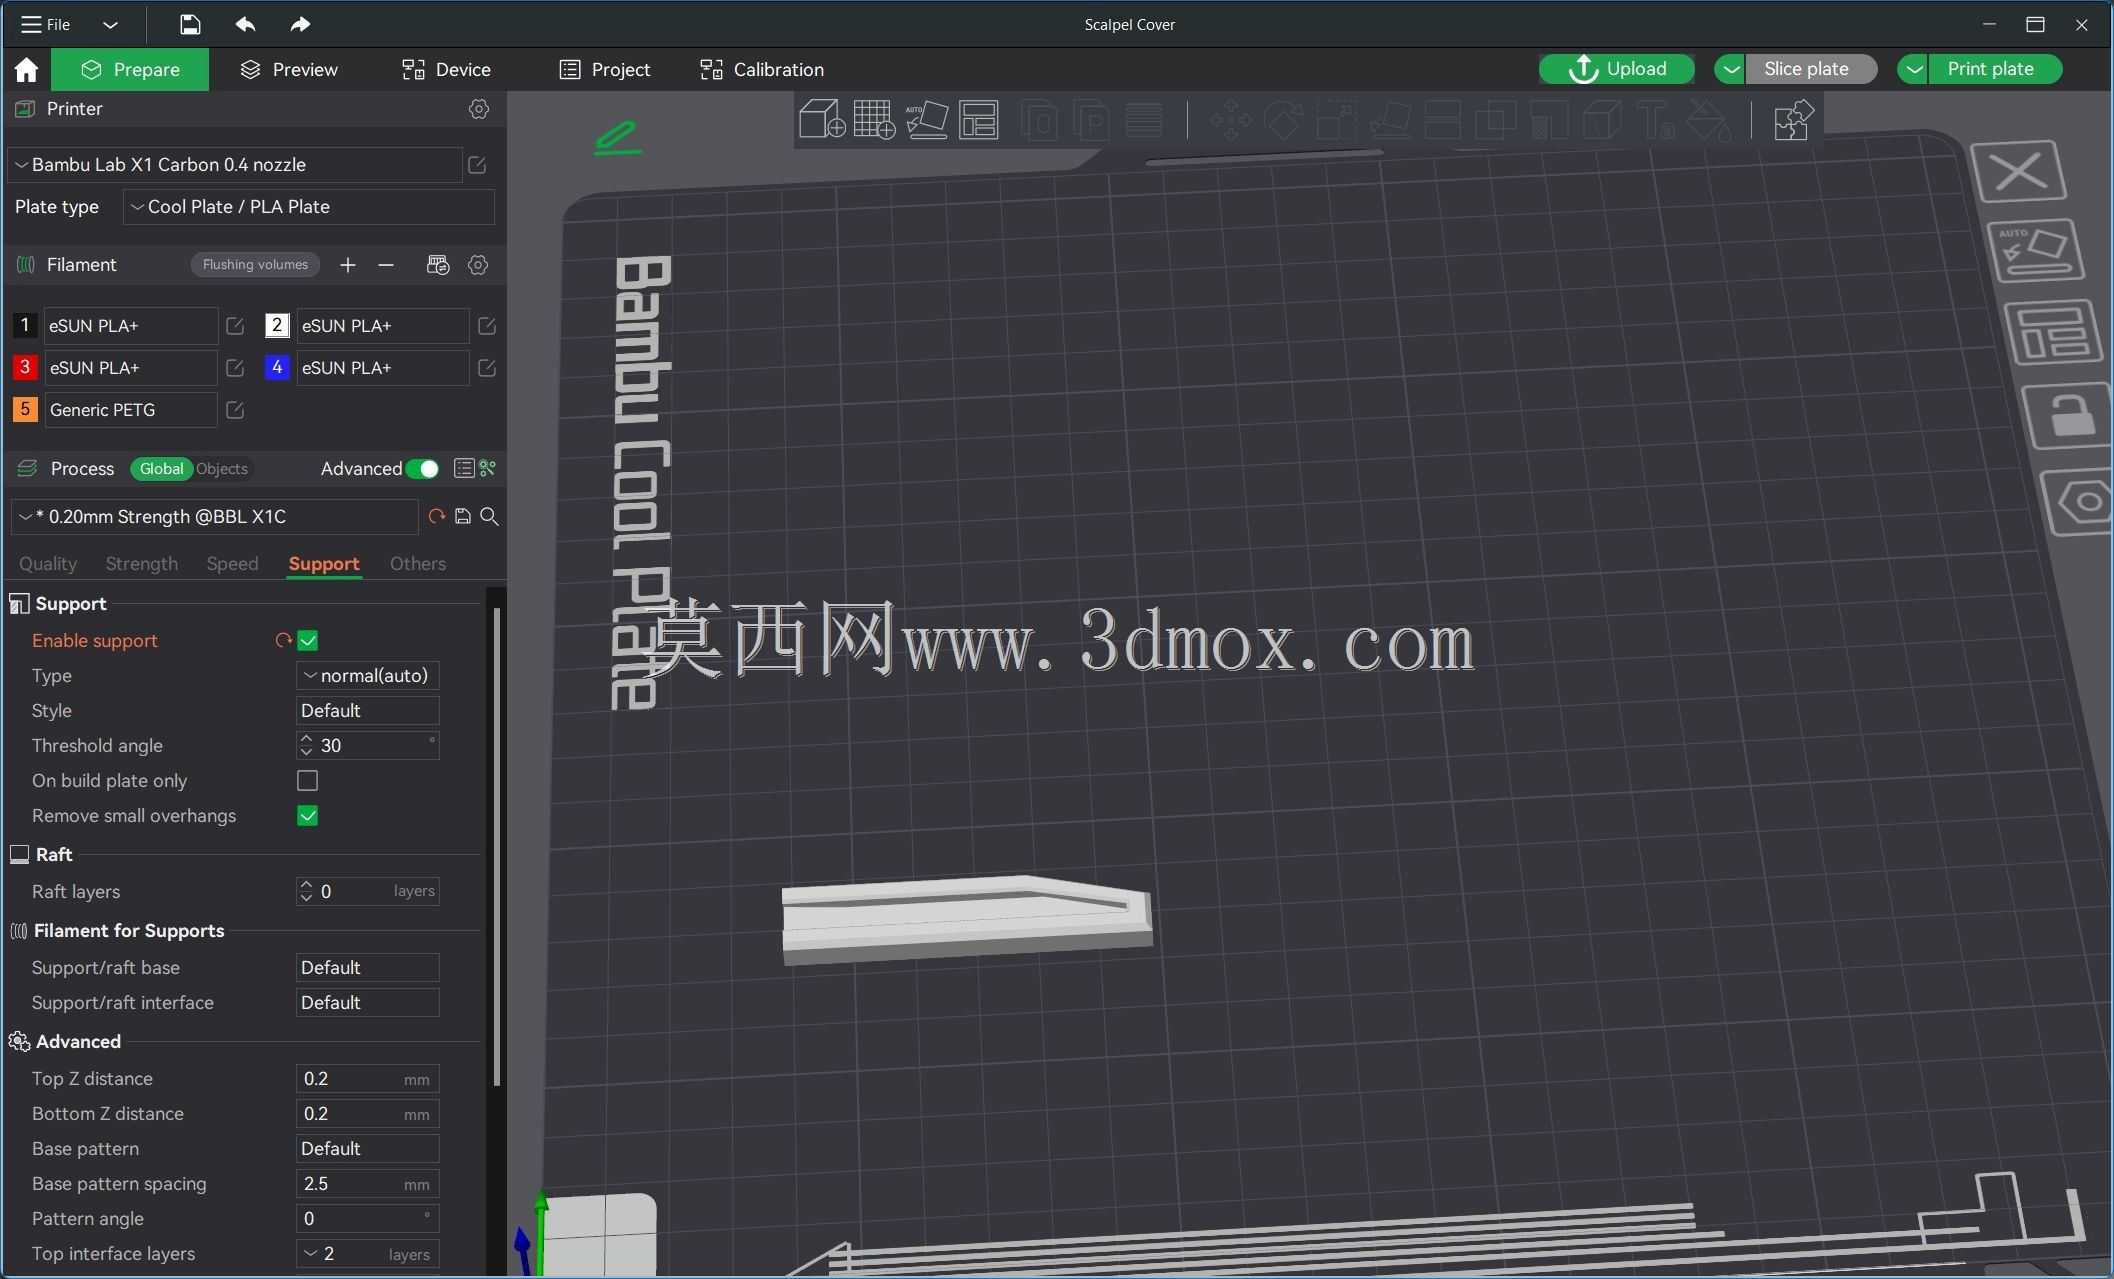The image size is (2114, 1279).
Task: Click filament 4 blue color swatch
Action: (x=277, y=368)
